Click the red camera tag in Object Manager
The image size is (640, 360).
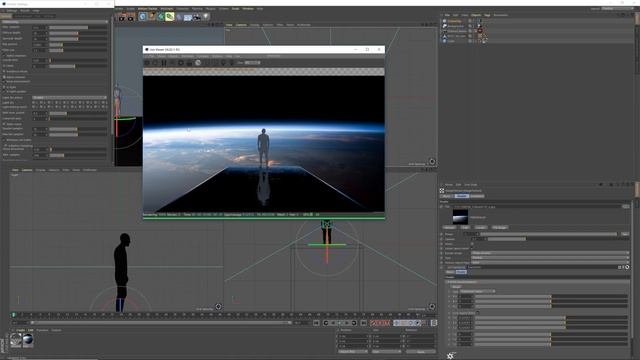[480, 31]
